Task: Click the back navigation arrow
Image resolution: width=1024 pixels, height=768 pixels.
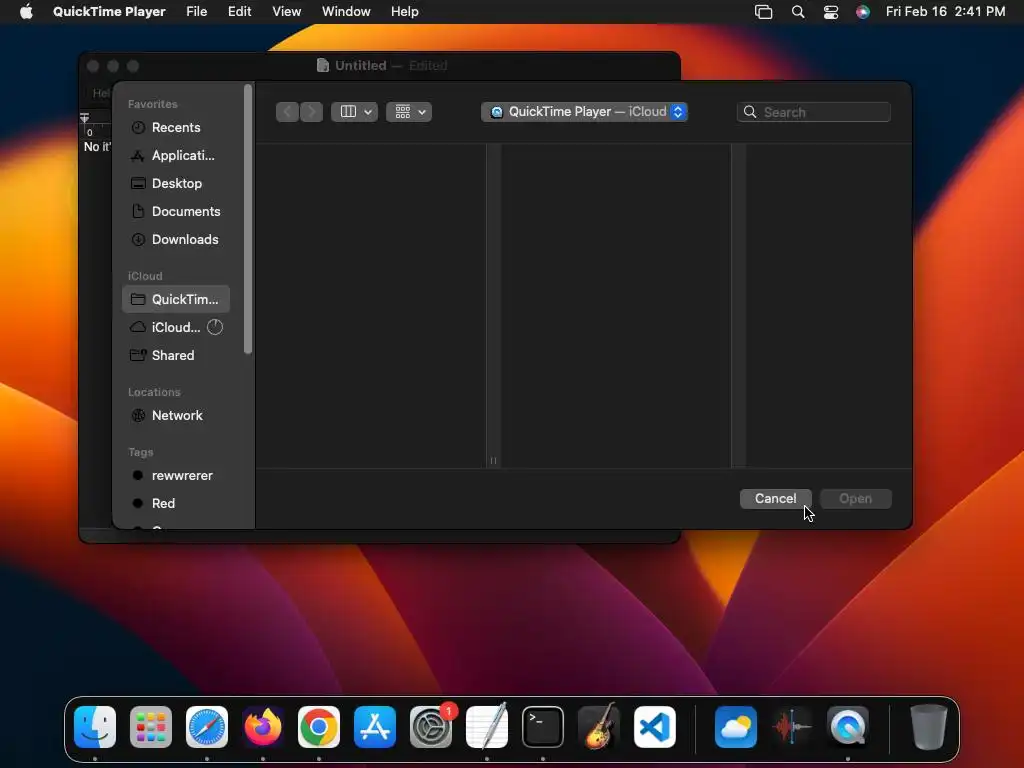Action: [x=287, y=112]
